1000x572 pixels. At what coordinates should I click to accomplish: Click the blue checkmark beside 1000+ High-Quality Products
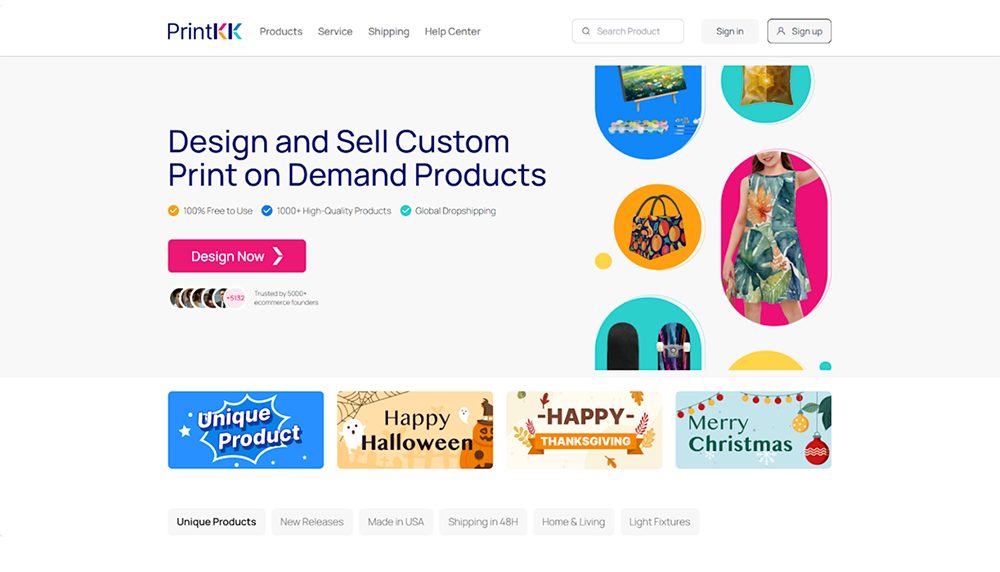click(267, 210)
